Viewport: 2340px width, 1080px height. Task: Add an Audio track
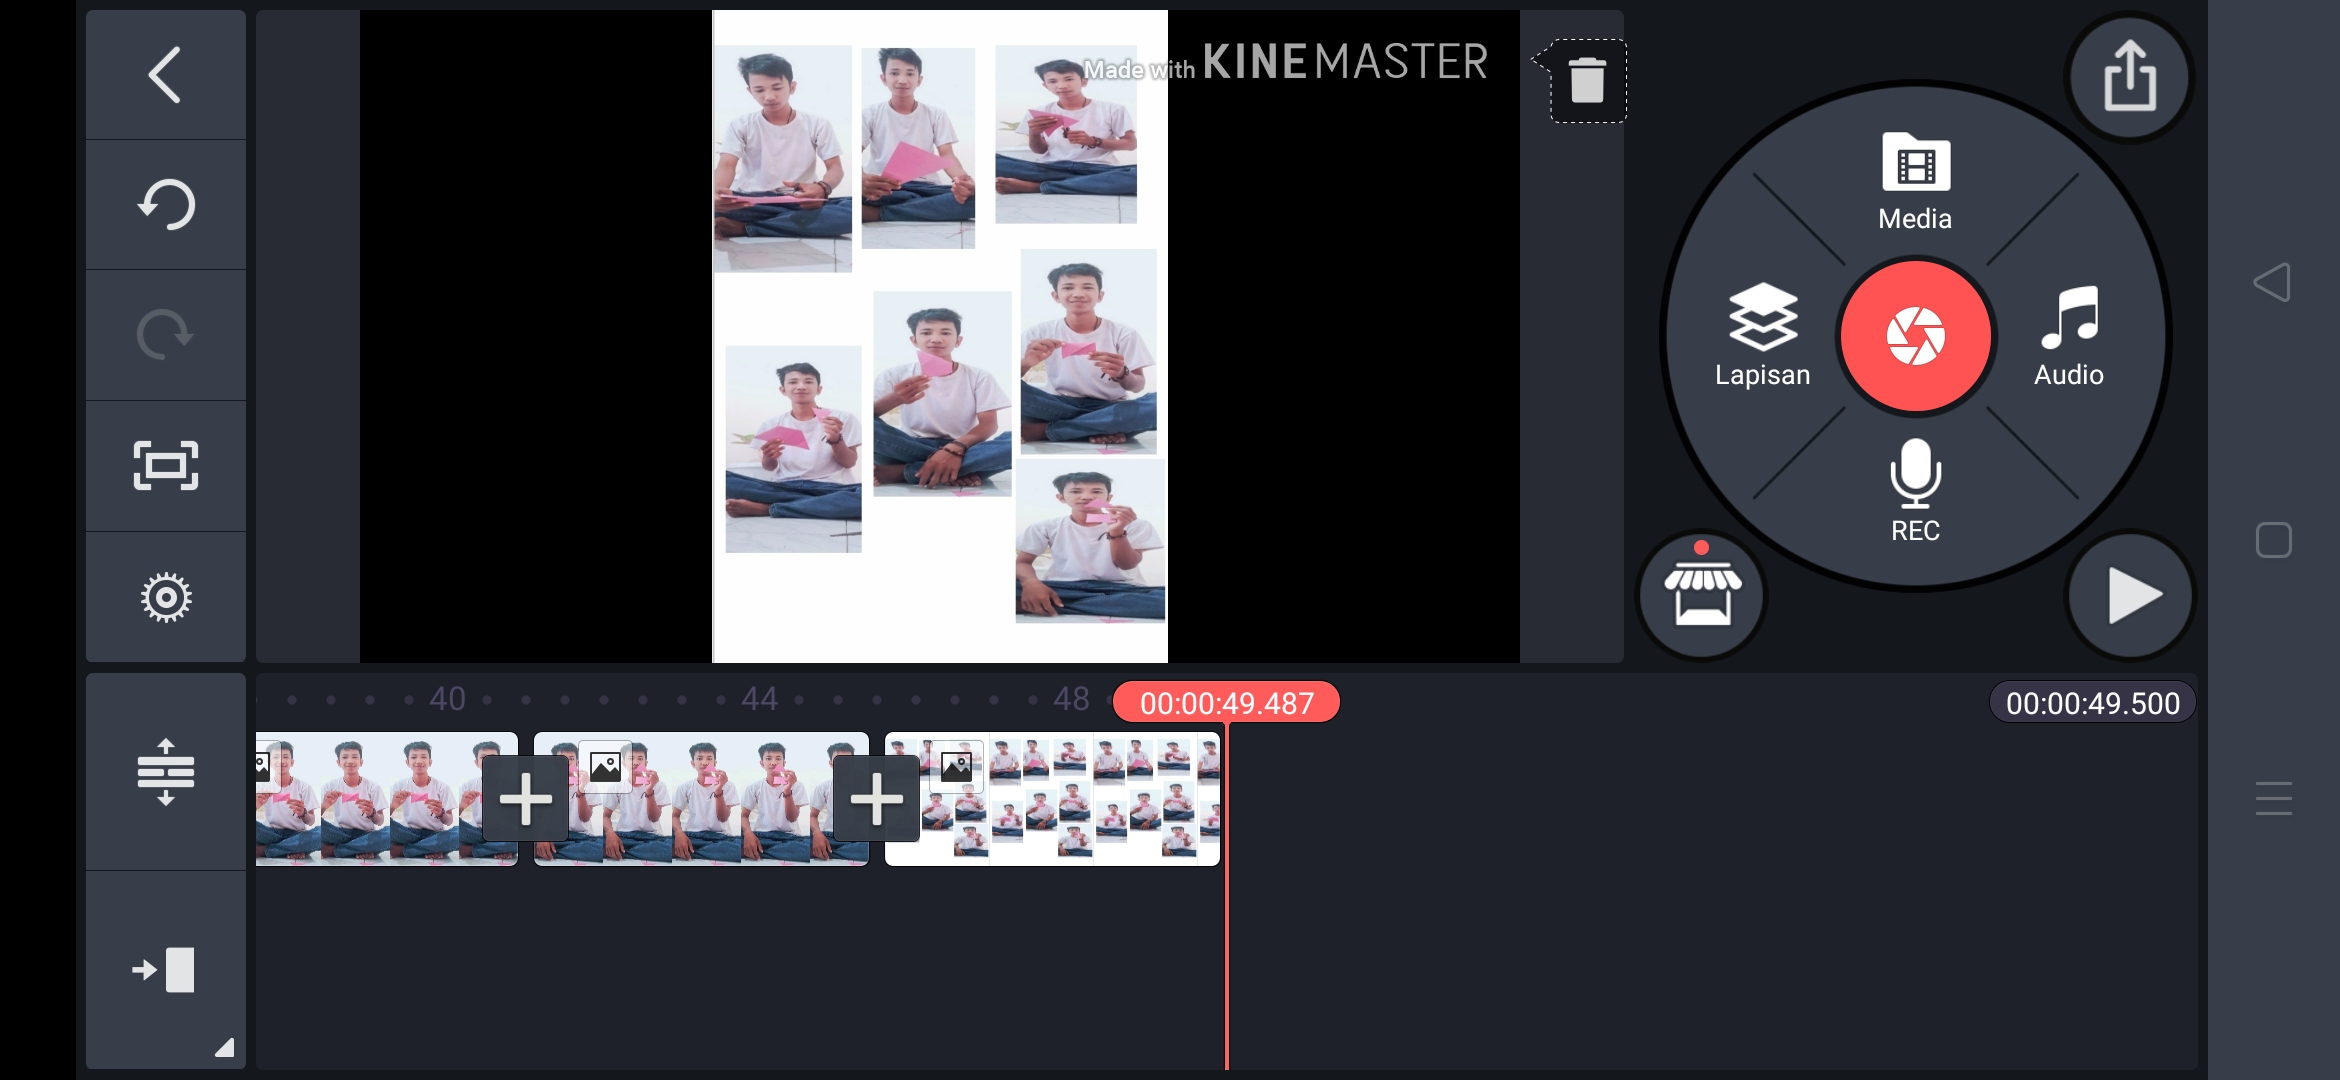(x=2068, y=336)
